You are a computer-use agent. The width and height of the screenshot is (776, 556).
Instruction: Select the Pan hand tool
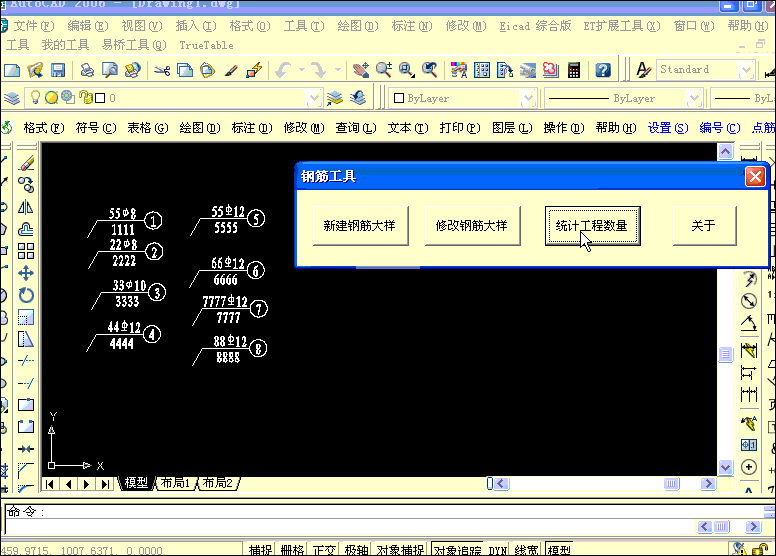coord(361,70)
